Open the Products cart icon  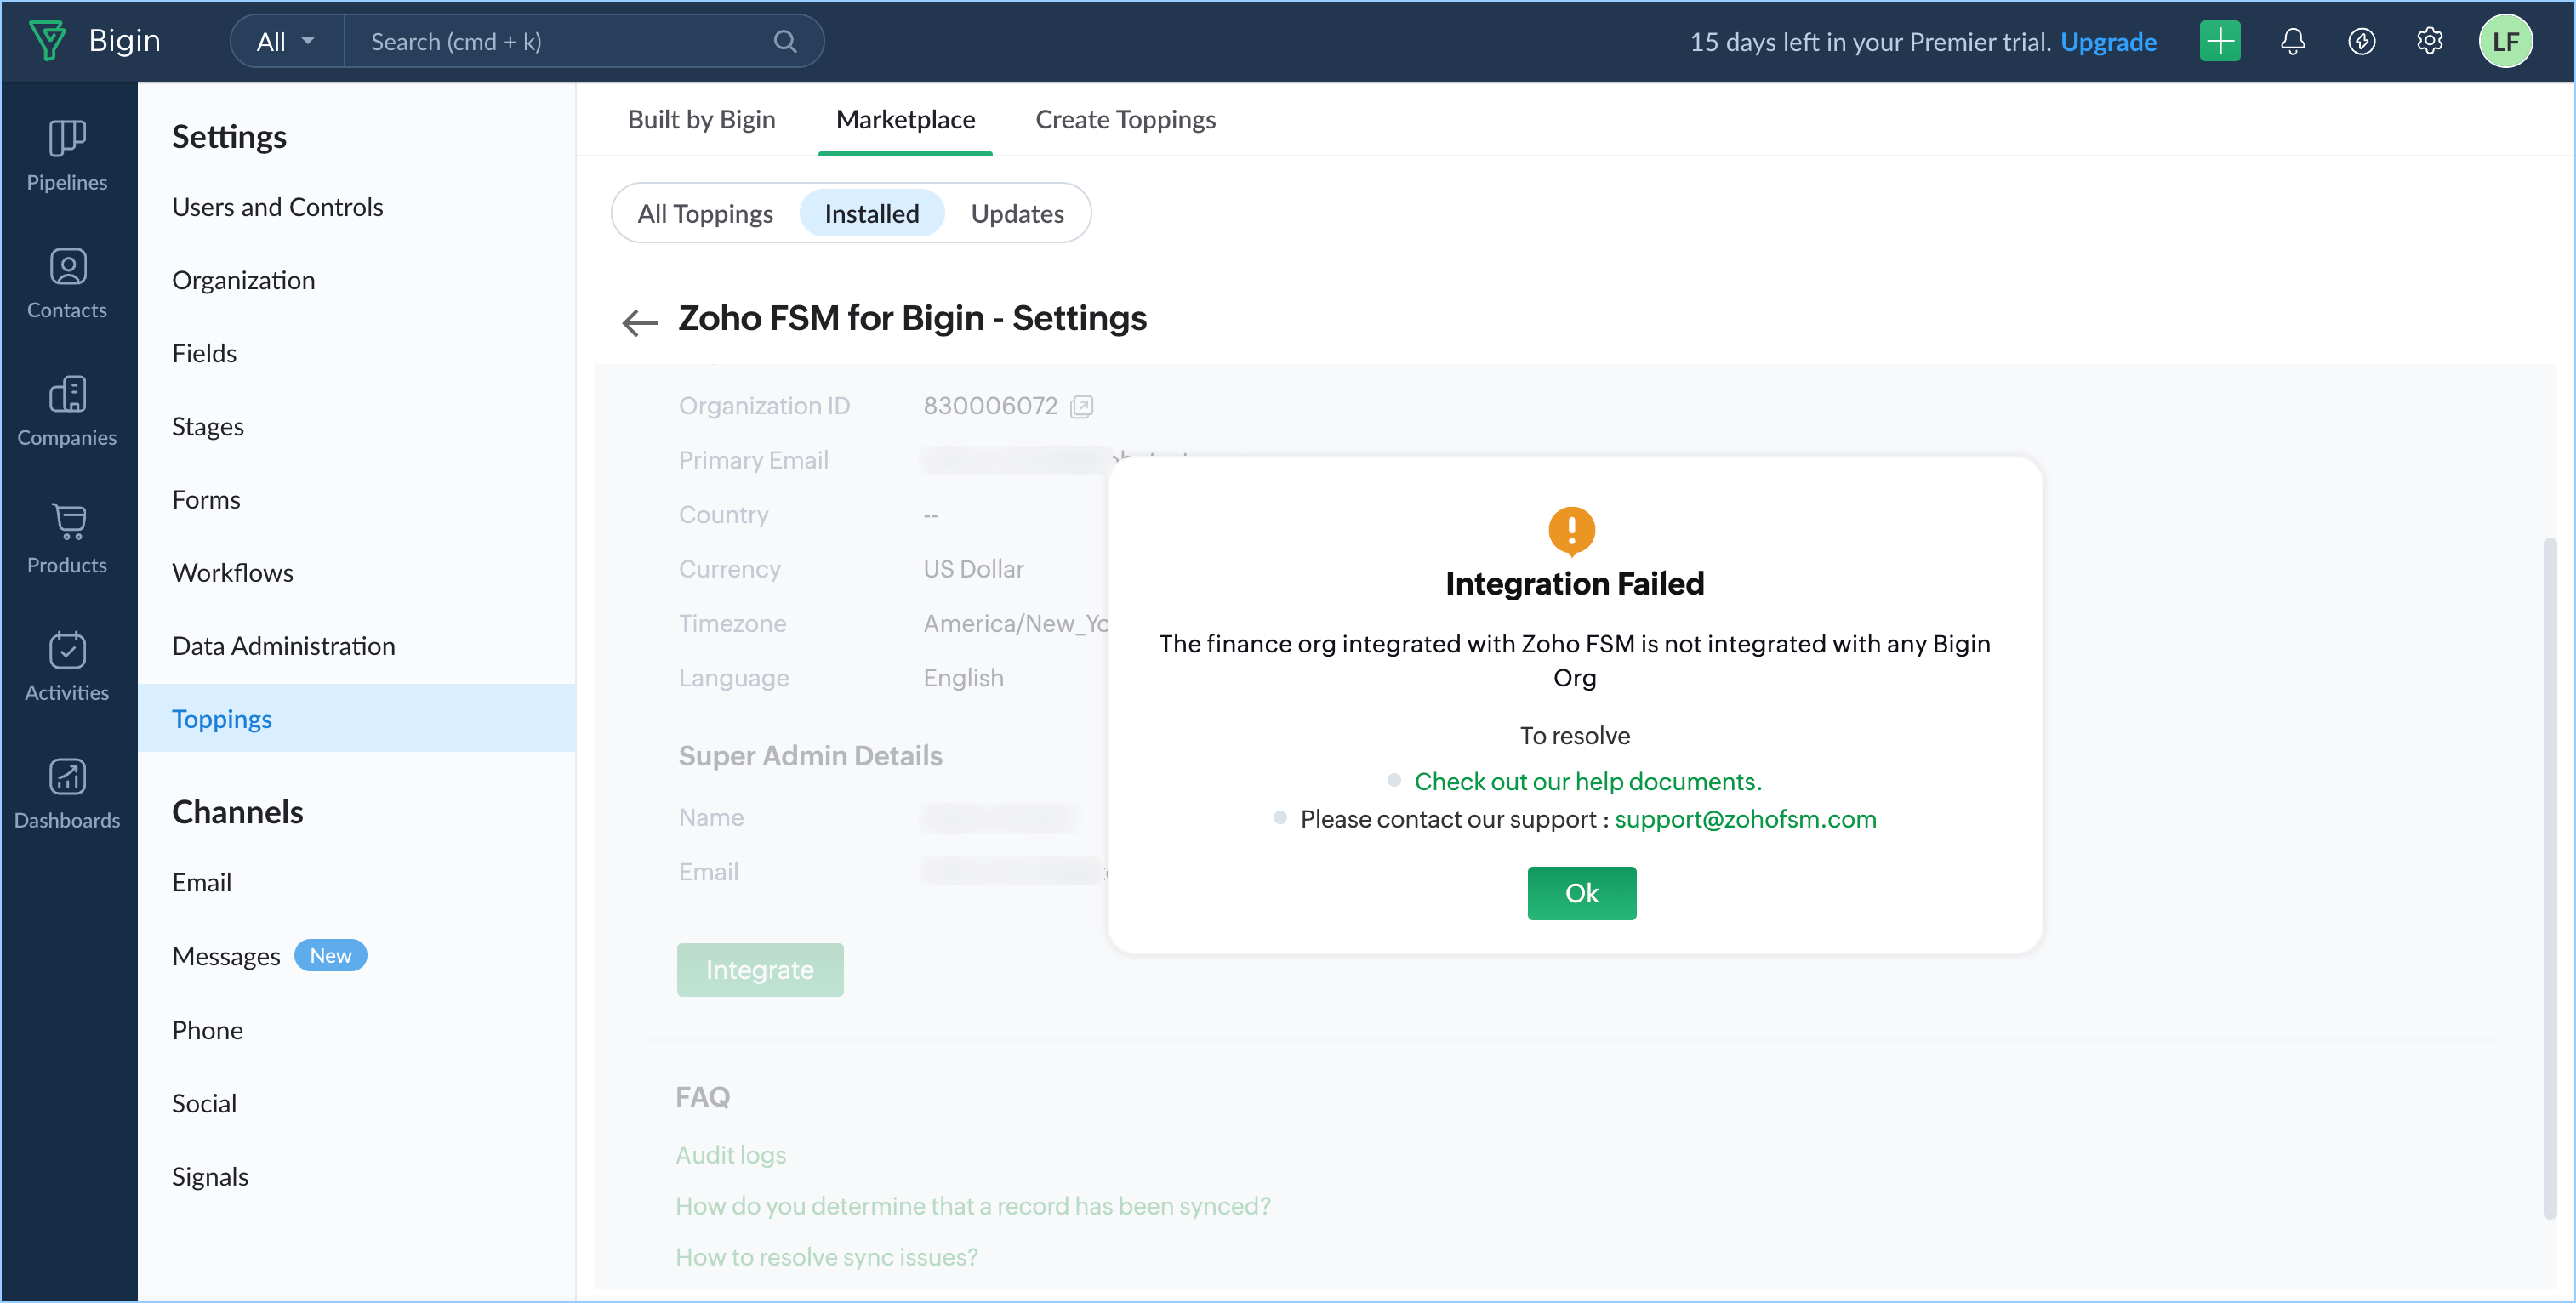click(67, 521)
